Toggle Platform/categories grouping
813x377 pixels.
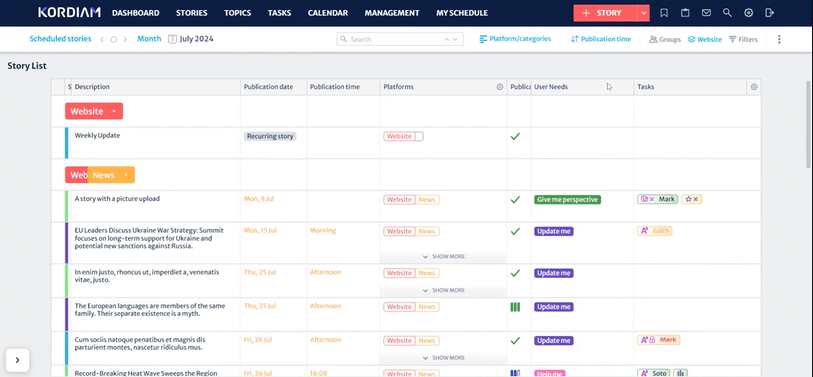515,39
